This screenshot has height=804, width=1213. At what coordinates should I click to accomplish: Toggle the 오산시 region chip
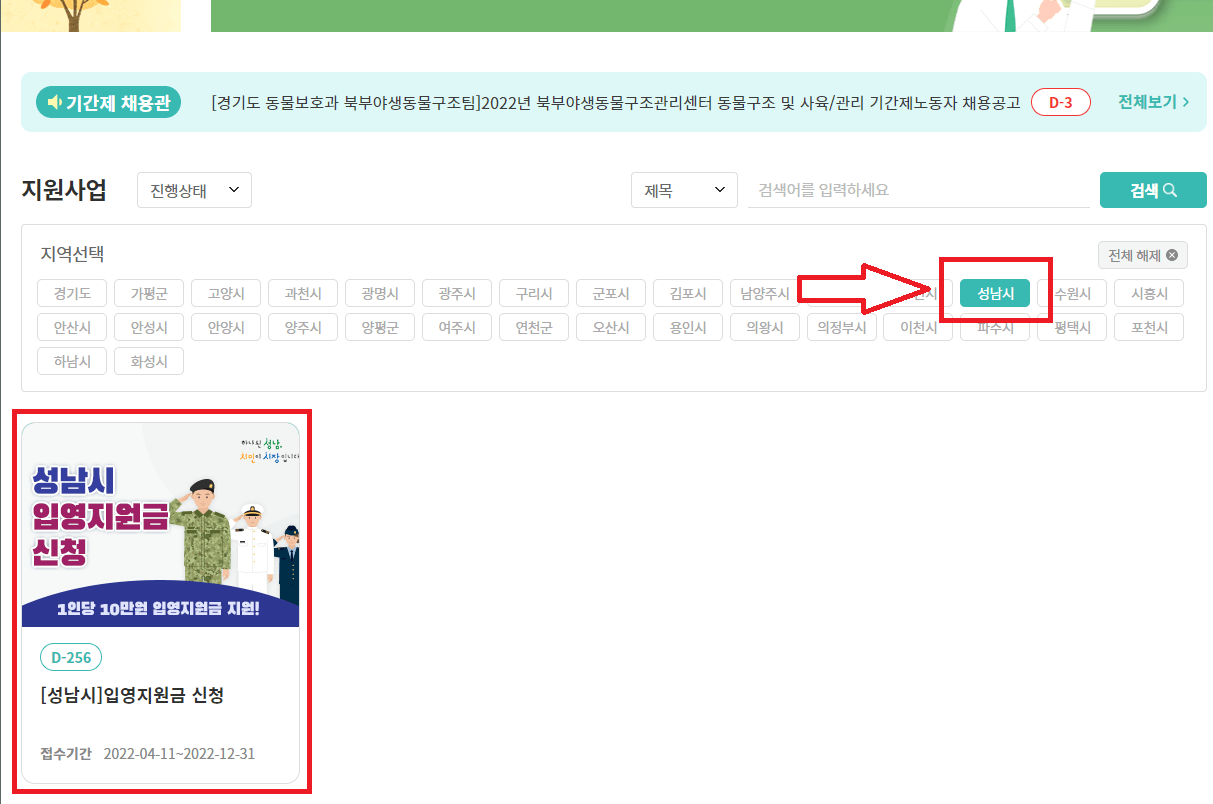point(611,327)
